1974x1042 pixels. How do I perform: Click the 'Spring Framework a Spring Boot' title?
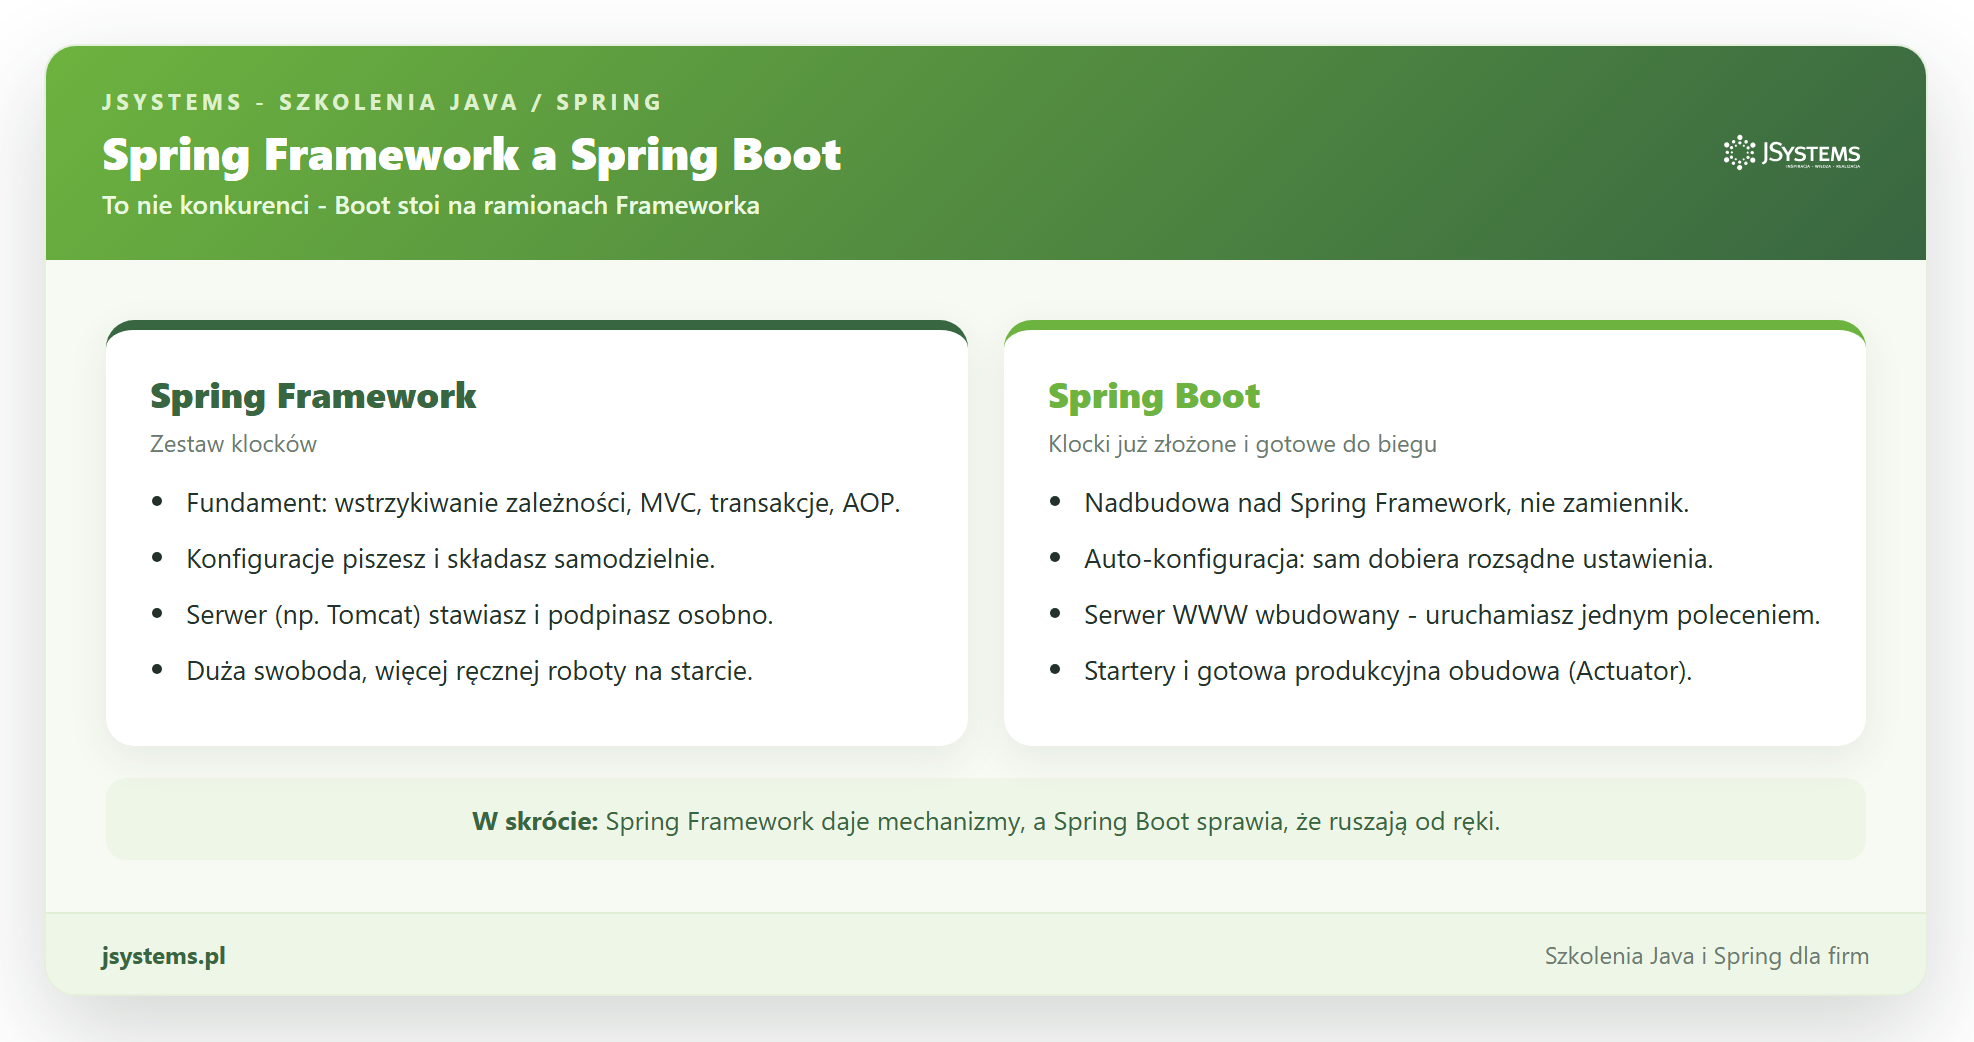pos(471,155)
